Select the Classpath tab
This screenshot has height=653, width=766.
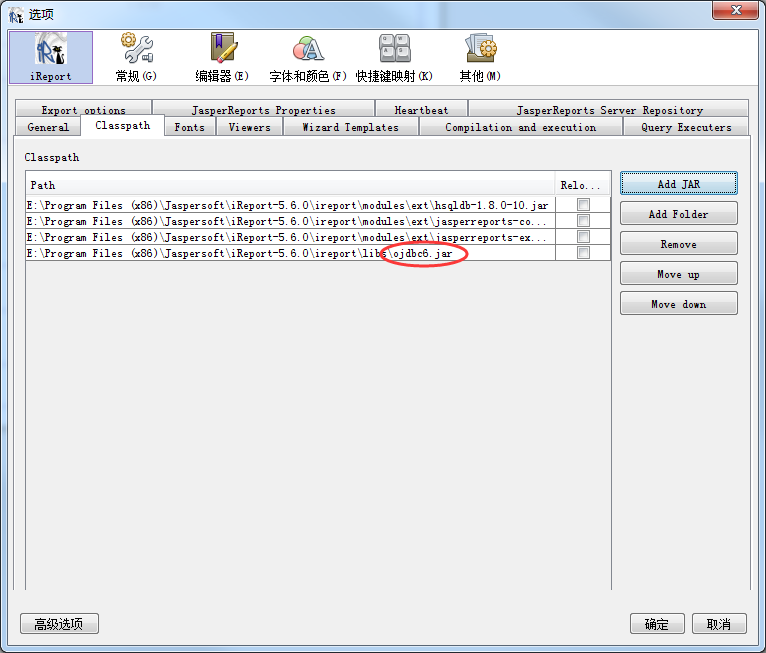pyautogui.click(x=123, y=126)
